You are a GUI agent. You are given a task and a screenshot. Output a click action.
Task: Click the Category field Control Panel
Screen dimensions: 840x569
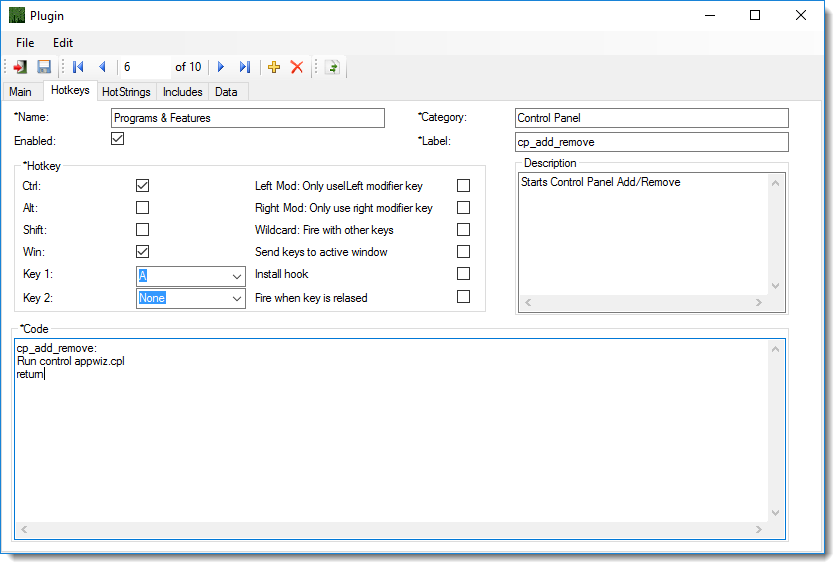coord(651,118)
